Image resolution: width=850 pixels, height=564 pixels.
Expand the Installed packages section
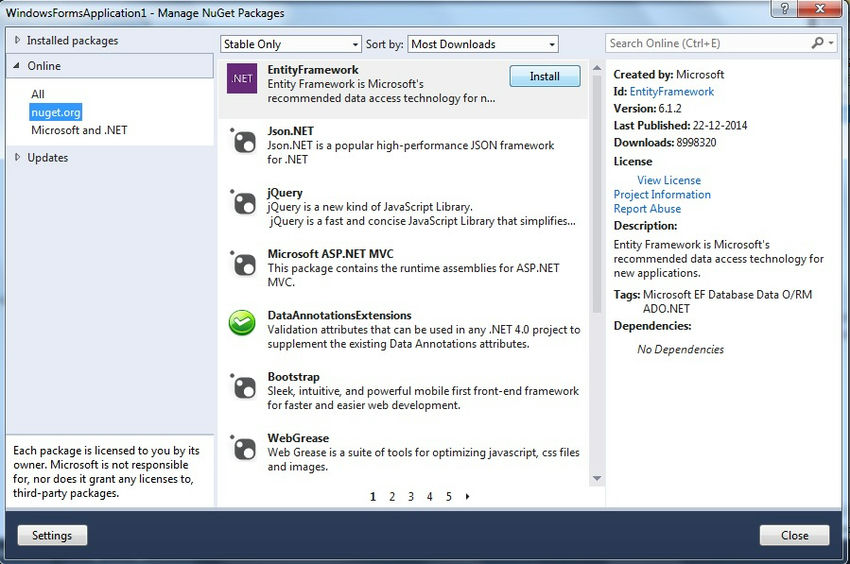17,40
